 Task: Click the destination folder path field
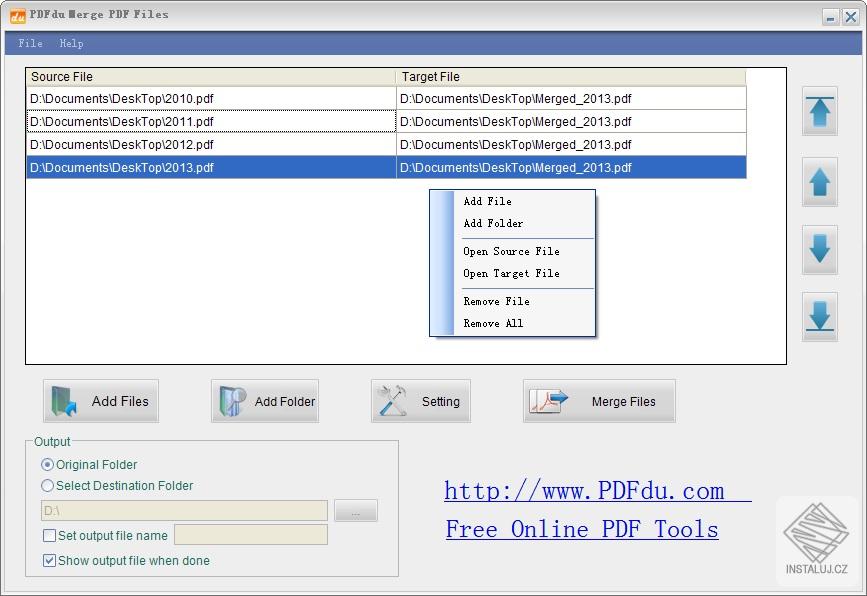[184, 511]
